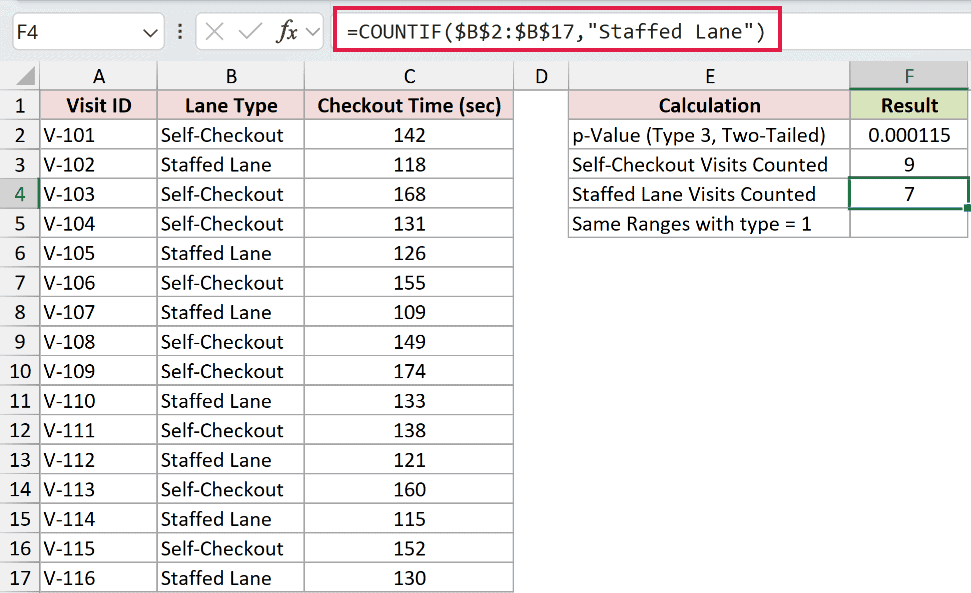This screenshot has width=971, height=593.
Task: Select checkout time cell 142
Action: 409,135
